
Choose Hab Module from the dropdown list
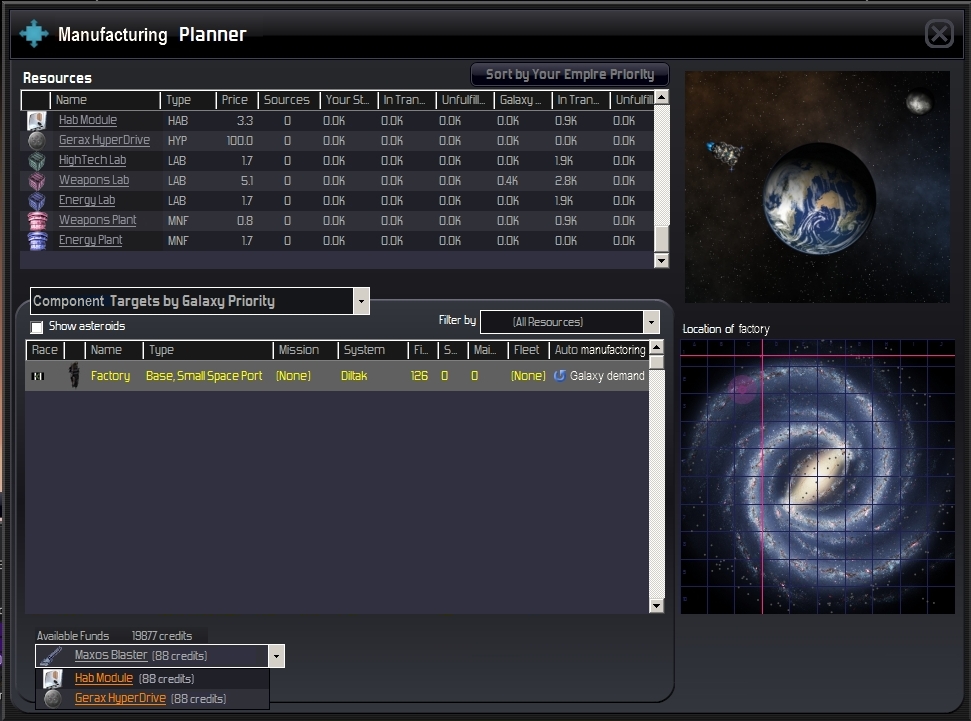click(x=103, y=678)
